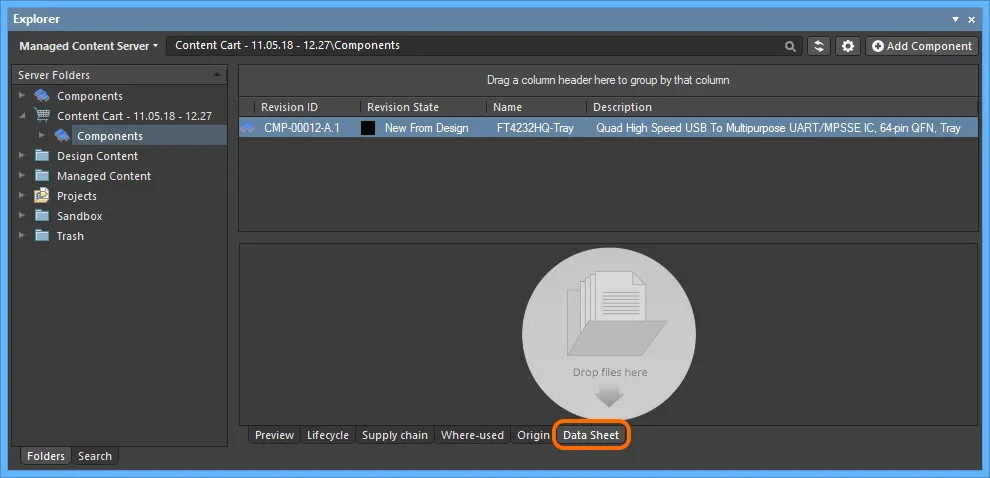Open settings with the gear icon
The width and height of the screenshot is (990, 478).
click(x=848, y=46)
